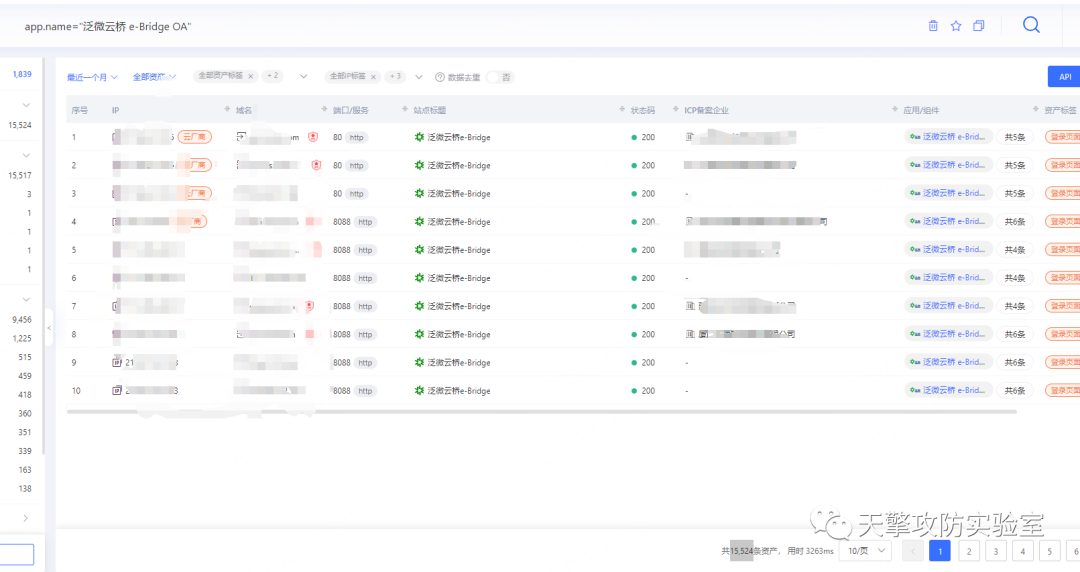Viewport: 1080px width, 572px height.
Task: Click the search magnifier icon
Action: (1031, 25)
